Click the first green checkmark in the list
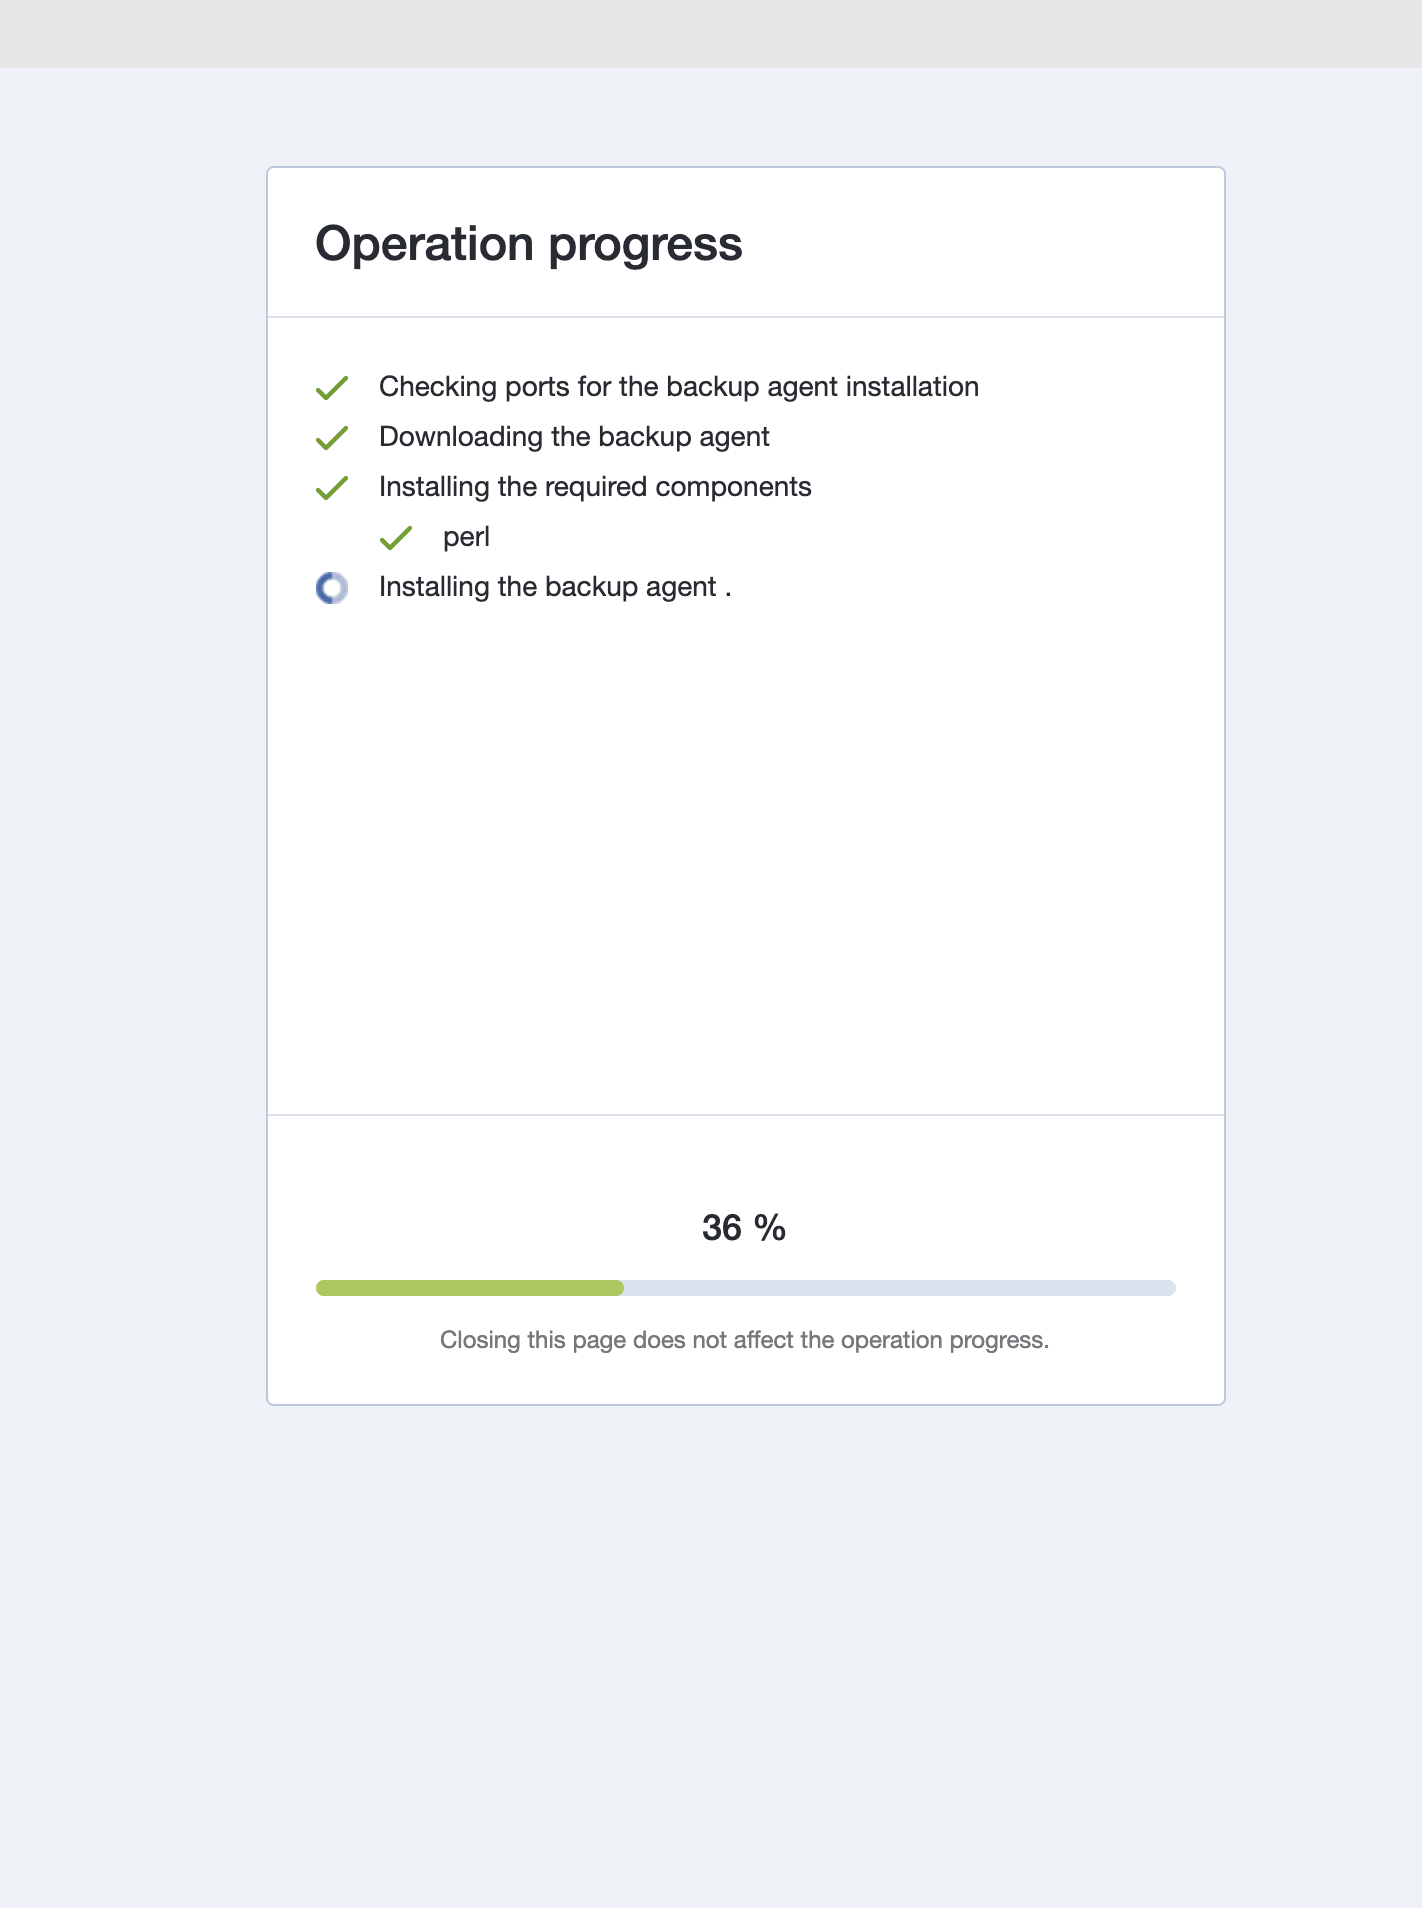 (332, 388)
